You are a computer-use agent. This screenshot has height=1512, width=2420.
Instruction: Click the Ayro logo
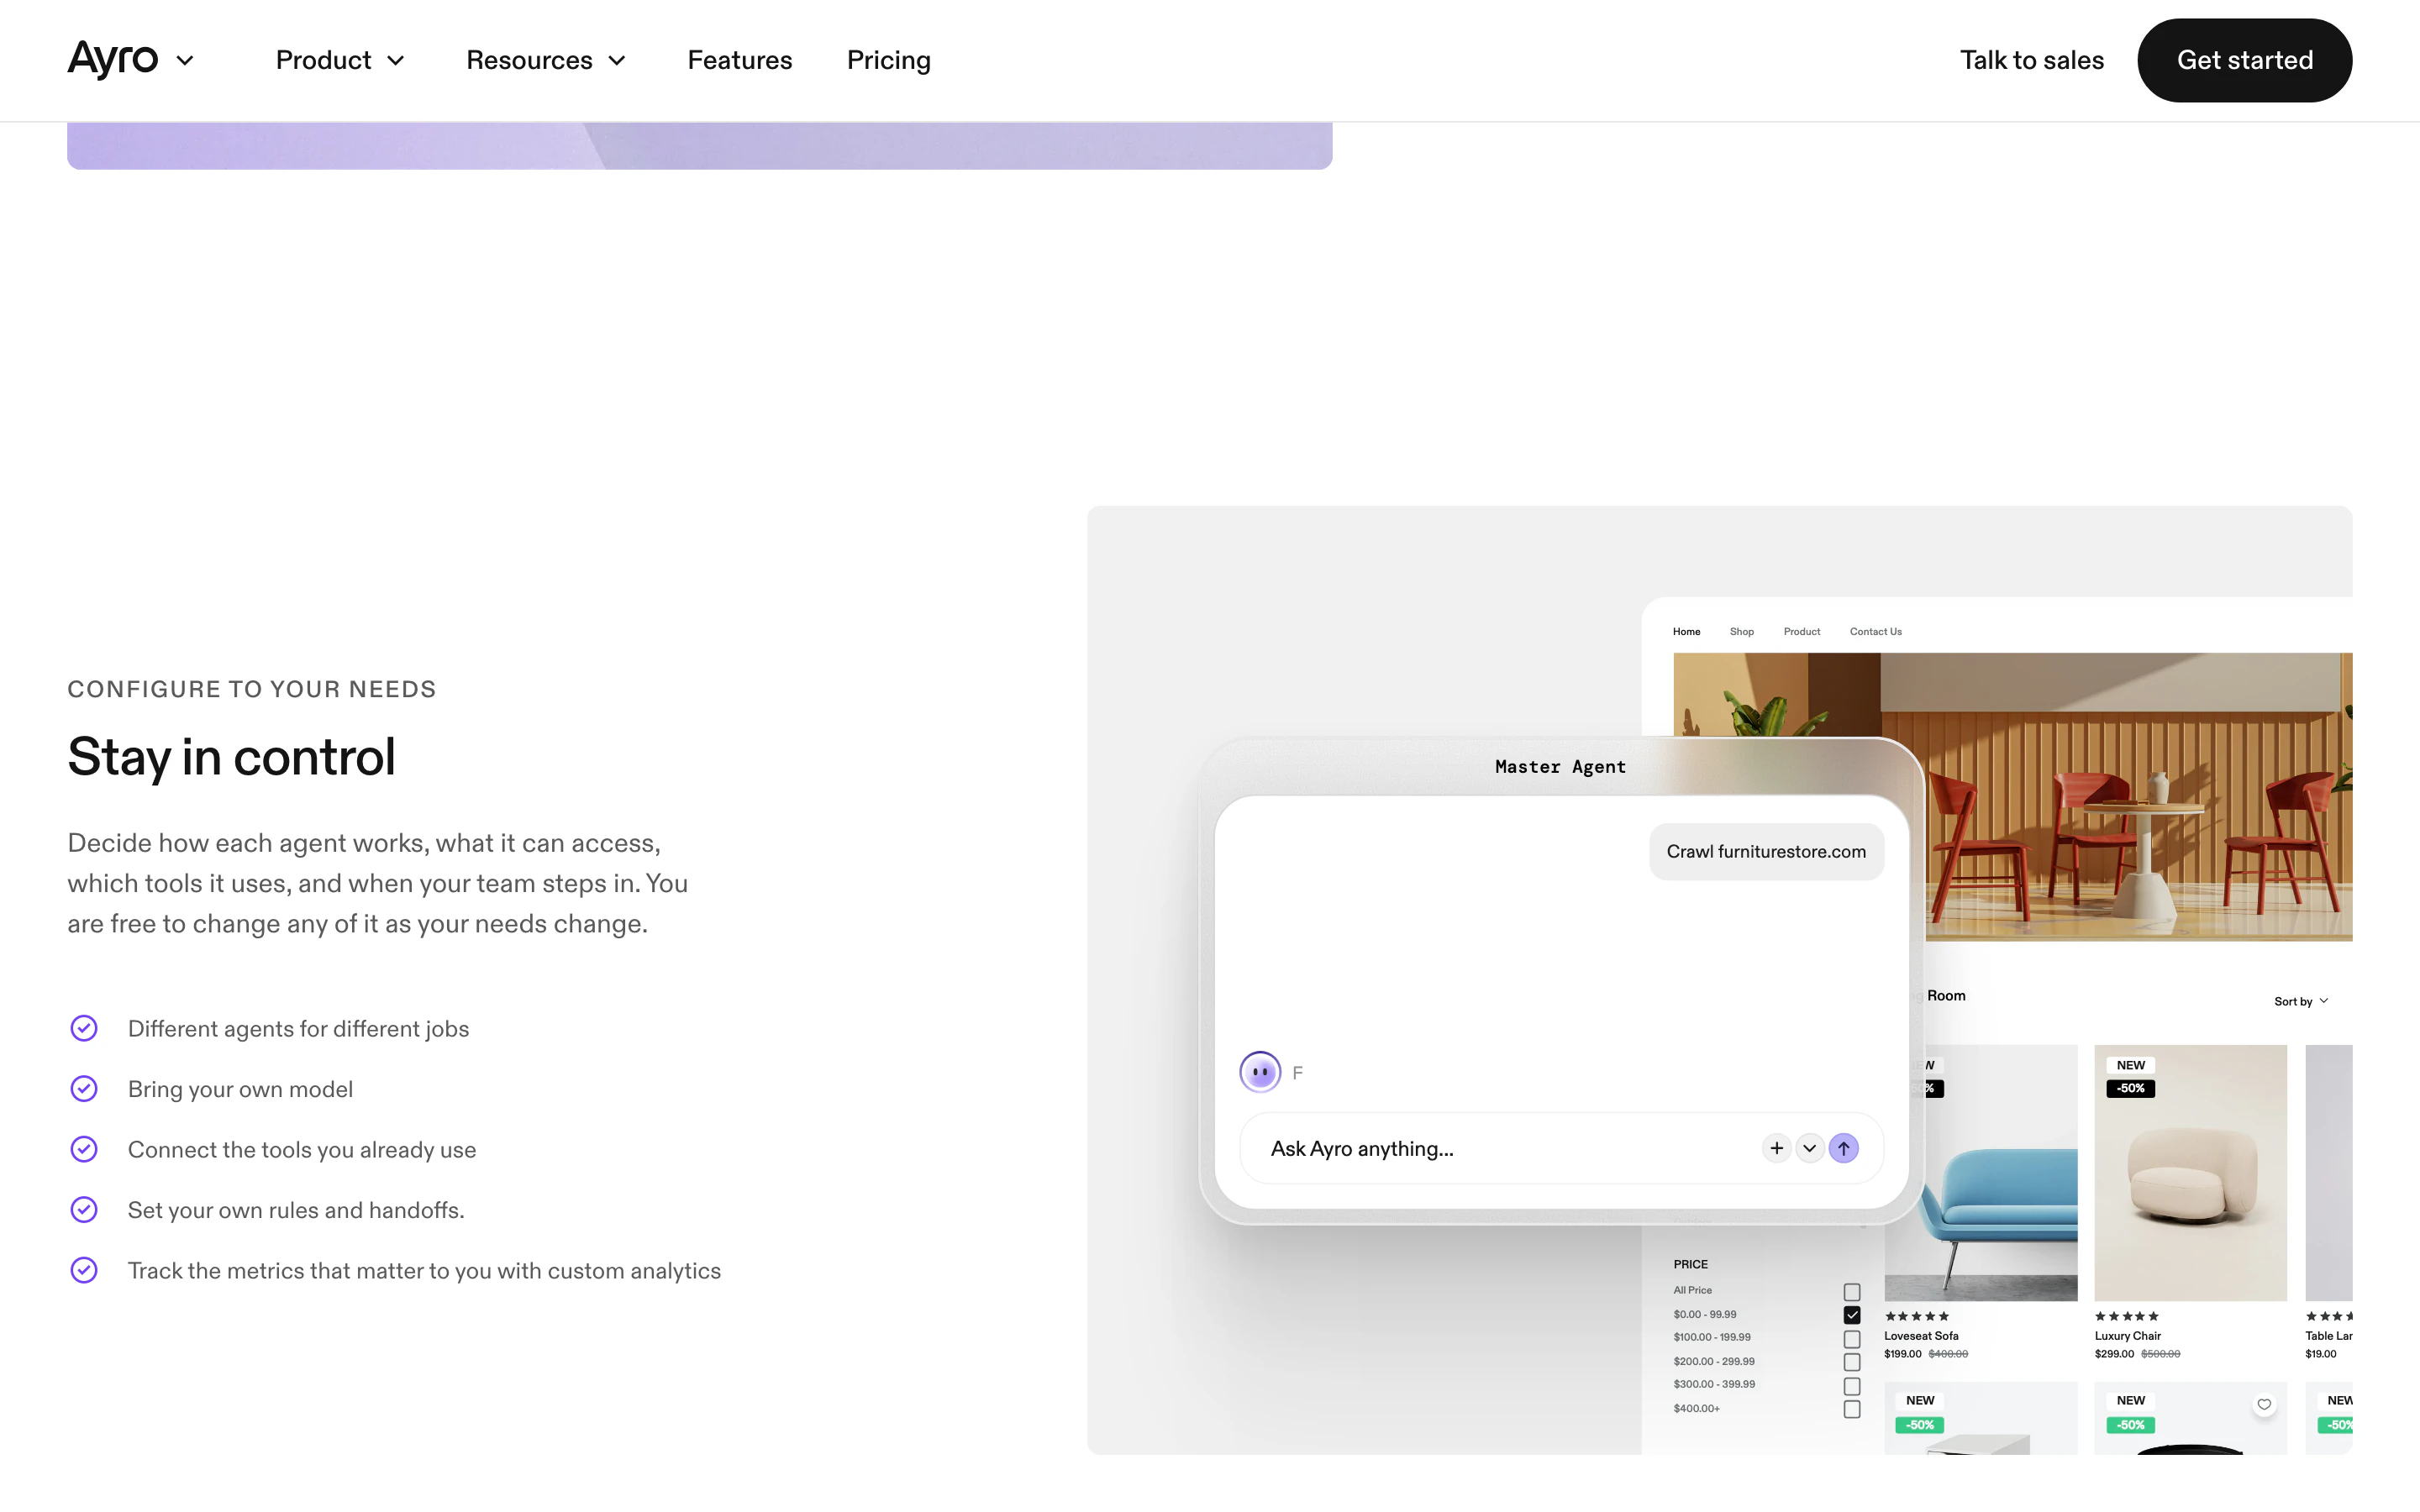[112, 59]
